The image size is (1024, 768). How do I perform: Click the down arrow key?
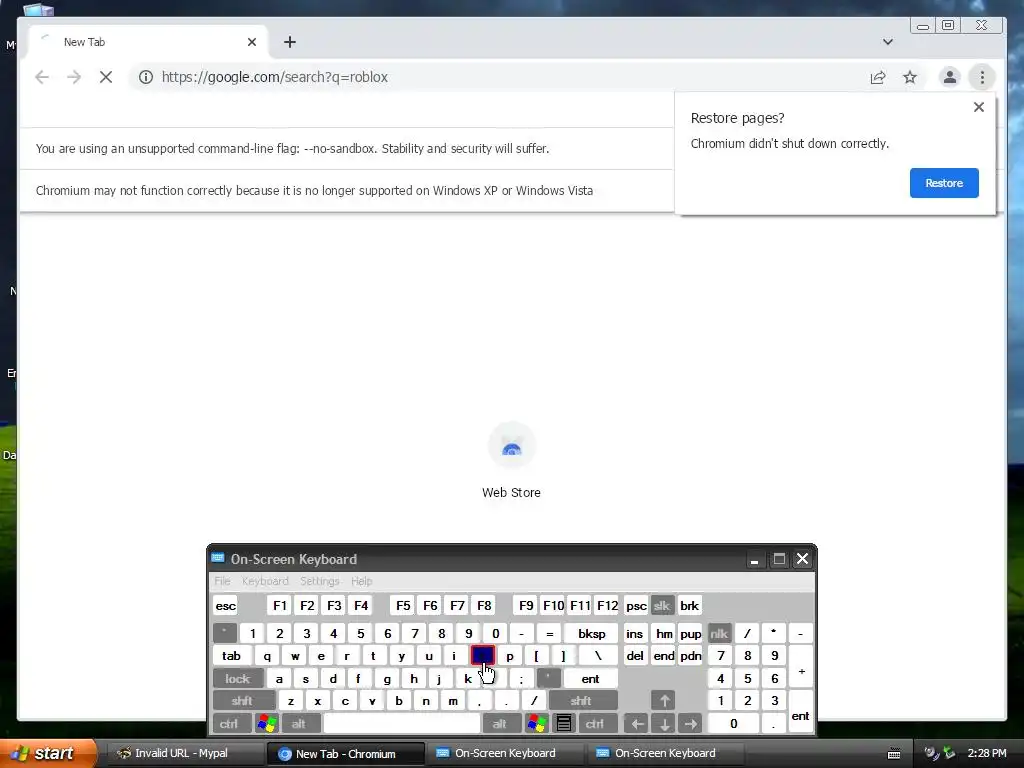point(664,724)
